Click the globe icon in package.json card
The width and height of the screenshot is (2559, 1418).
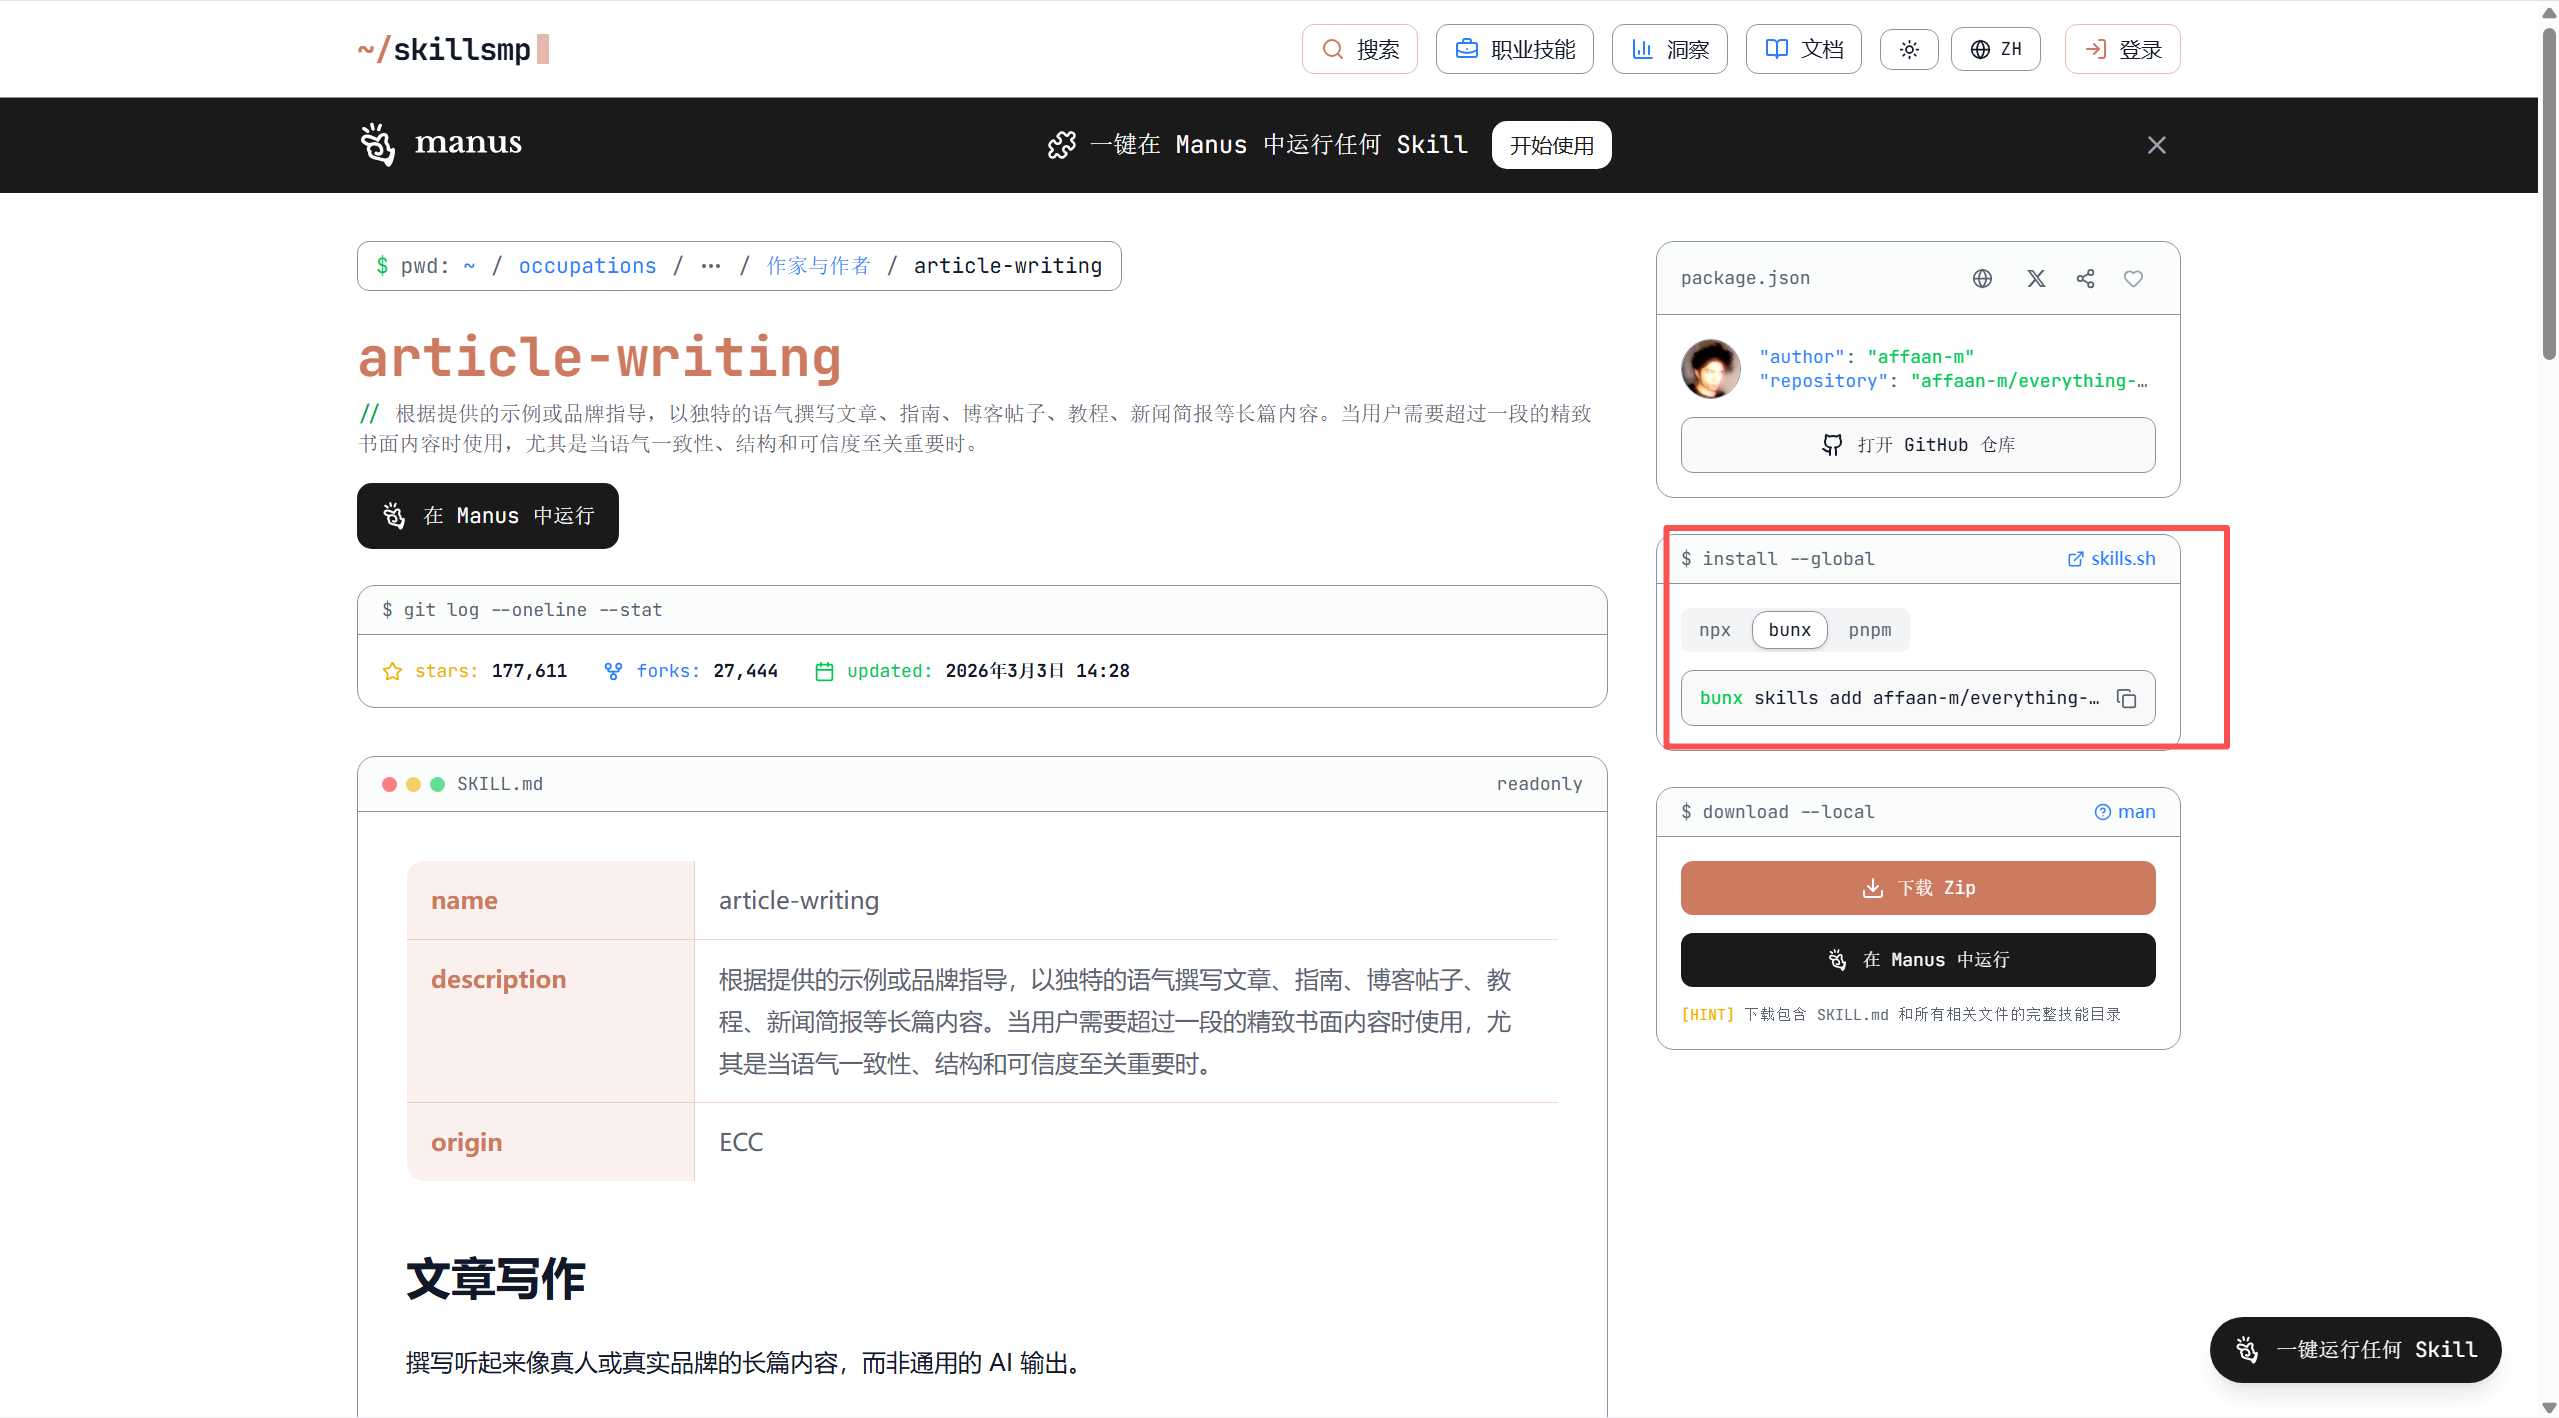pyautogui.click(x=1982, y=279)
